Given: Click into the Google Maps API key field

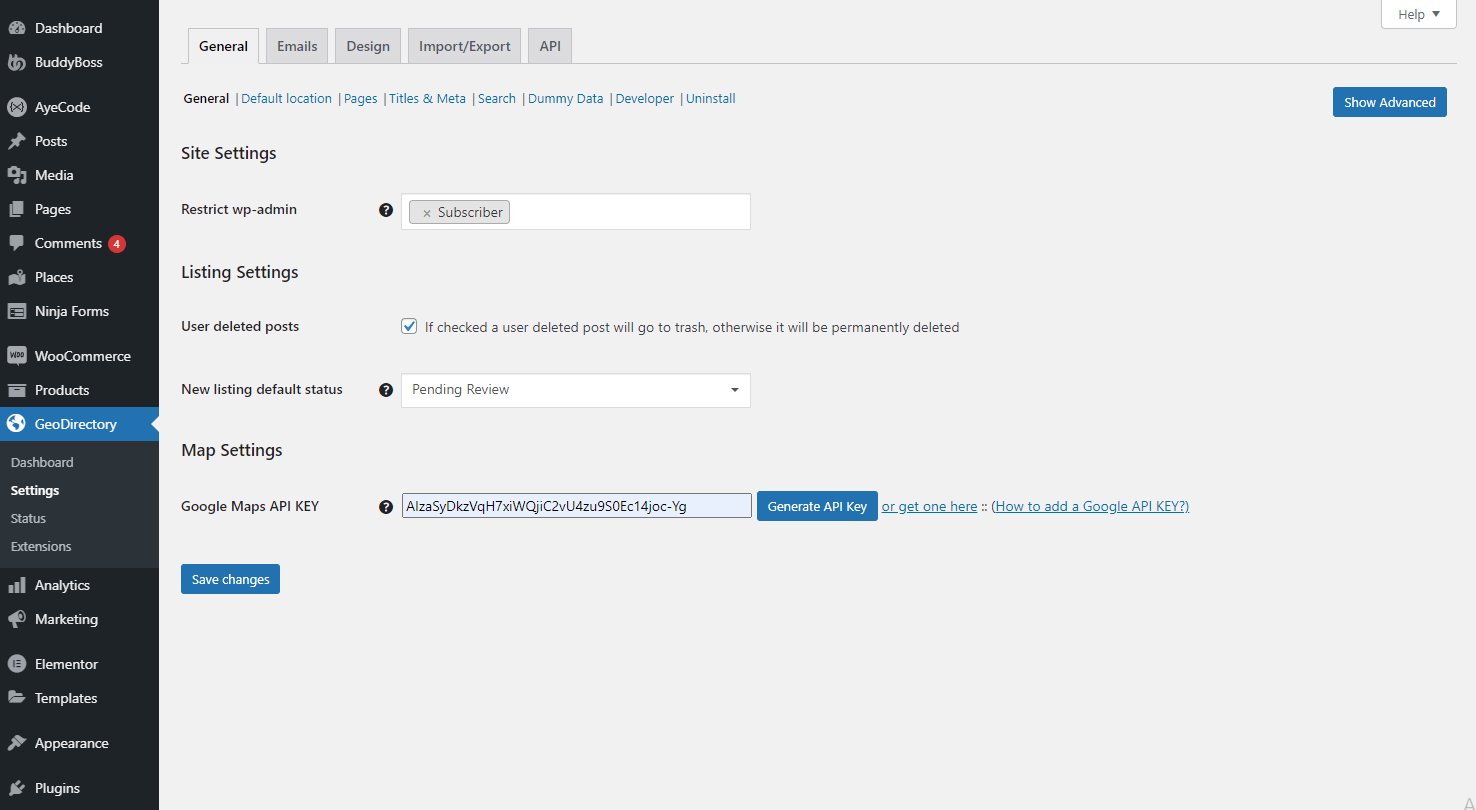Looking at the screenshot, I should click(x=576, y=506).
